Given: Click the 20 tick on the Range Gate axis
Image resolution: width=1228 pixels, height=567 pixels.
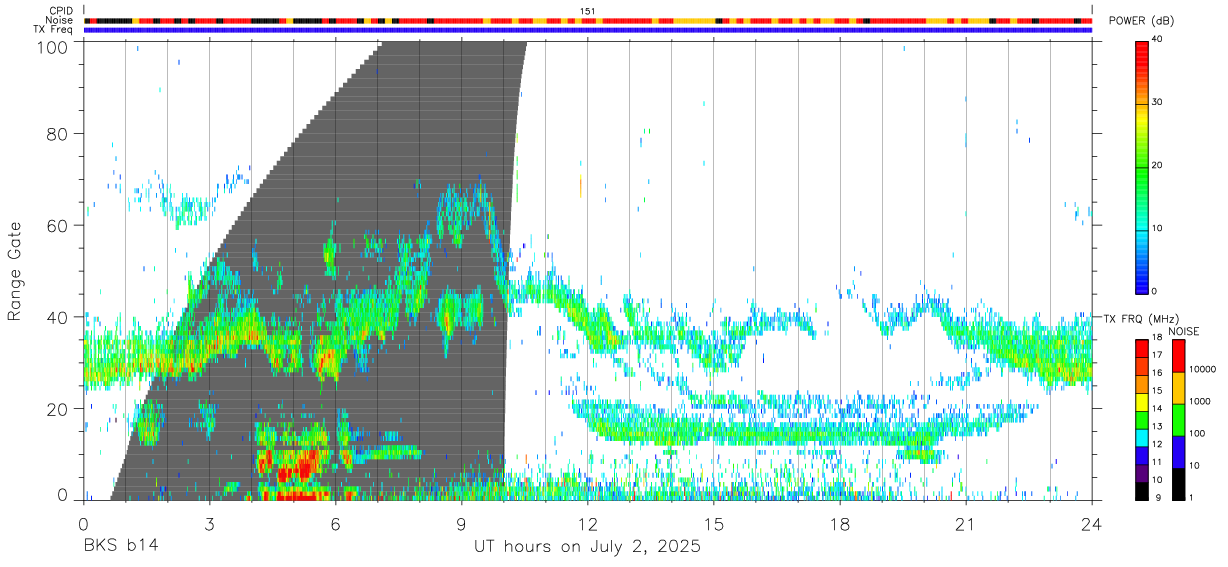Looking at the screenshot, I should click(x=57, y=409).
